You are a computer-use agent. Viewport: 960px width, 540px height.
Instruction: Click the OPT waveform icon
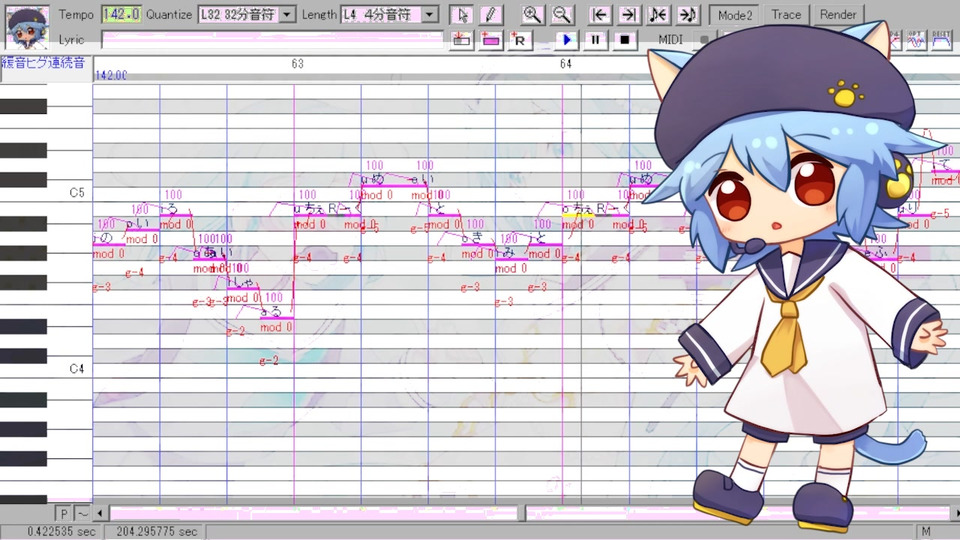pyautogui.click(x=916, y=40)
